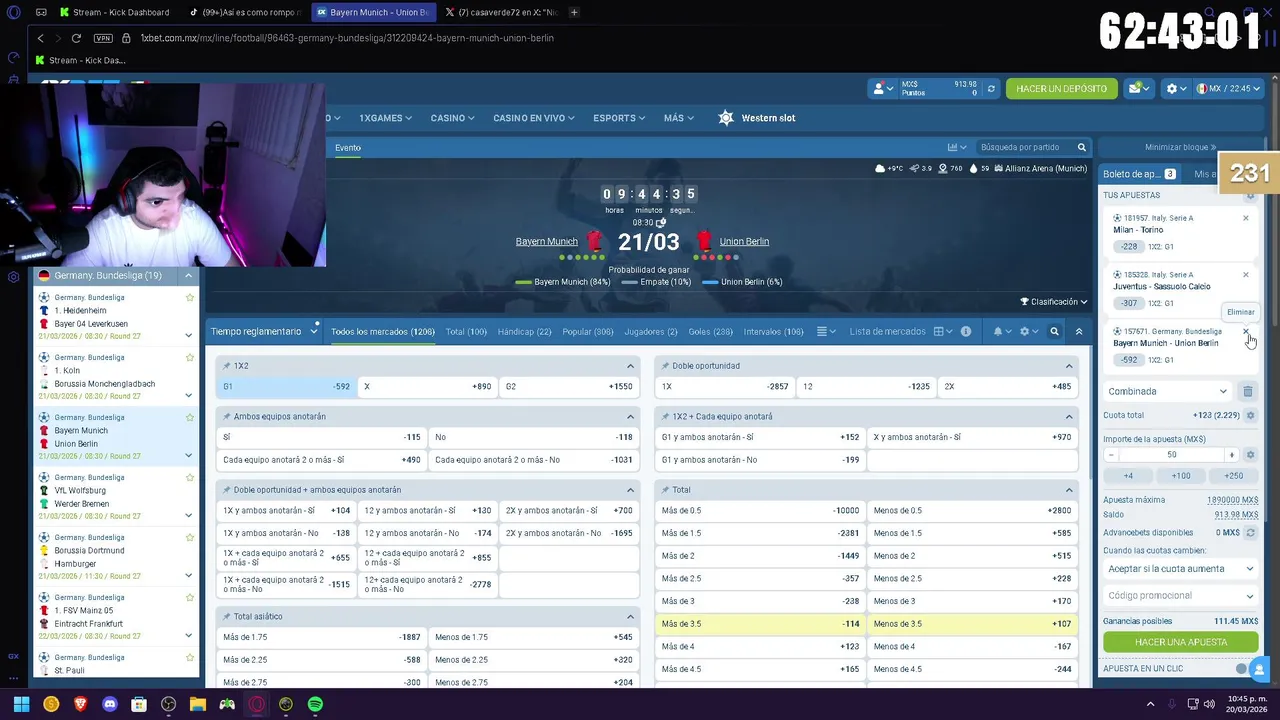Open the 1XGAMES menu
This screenshot has width=1280, height=720.
coord(385,118)
